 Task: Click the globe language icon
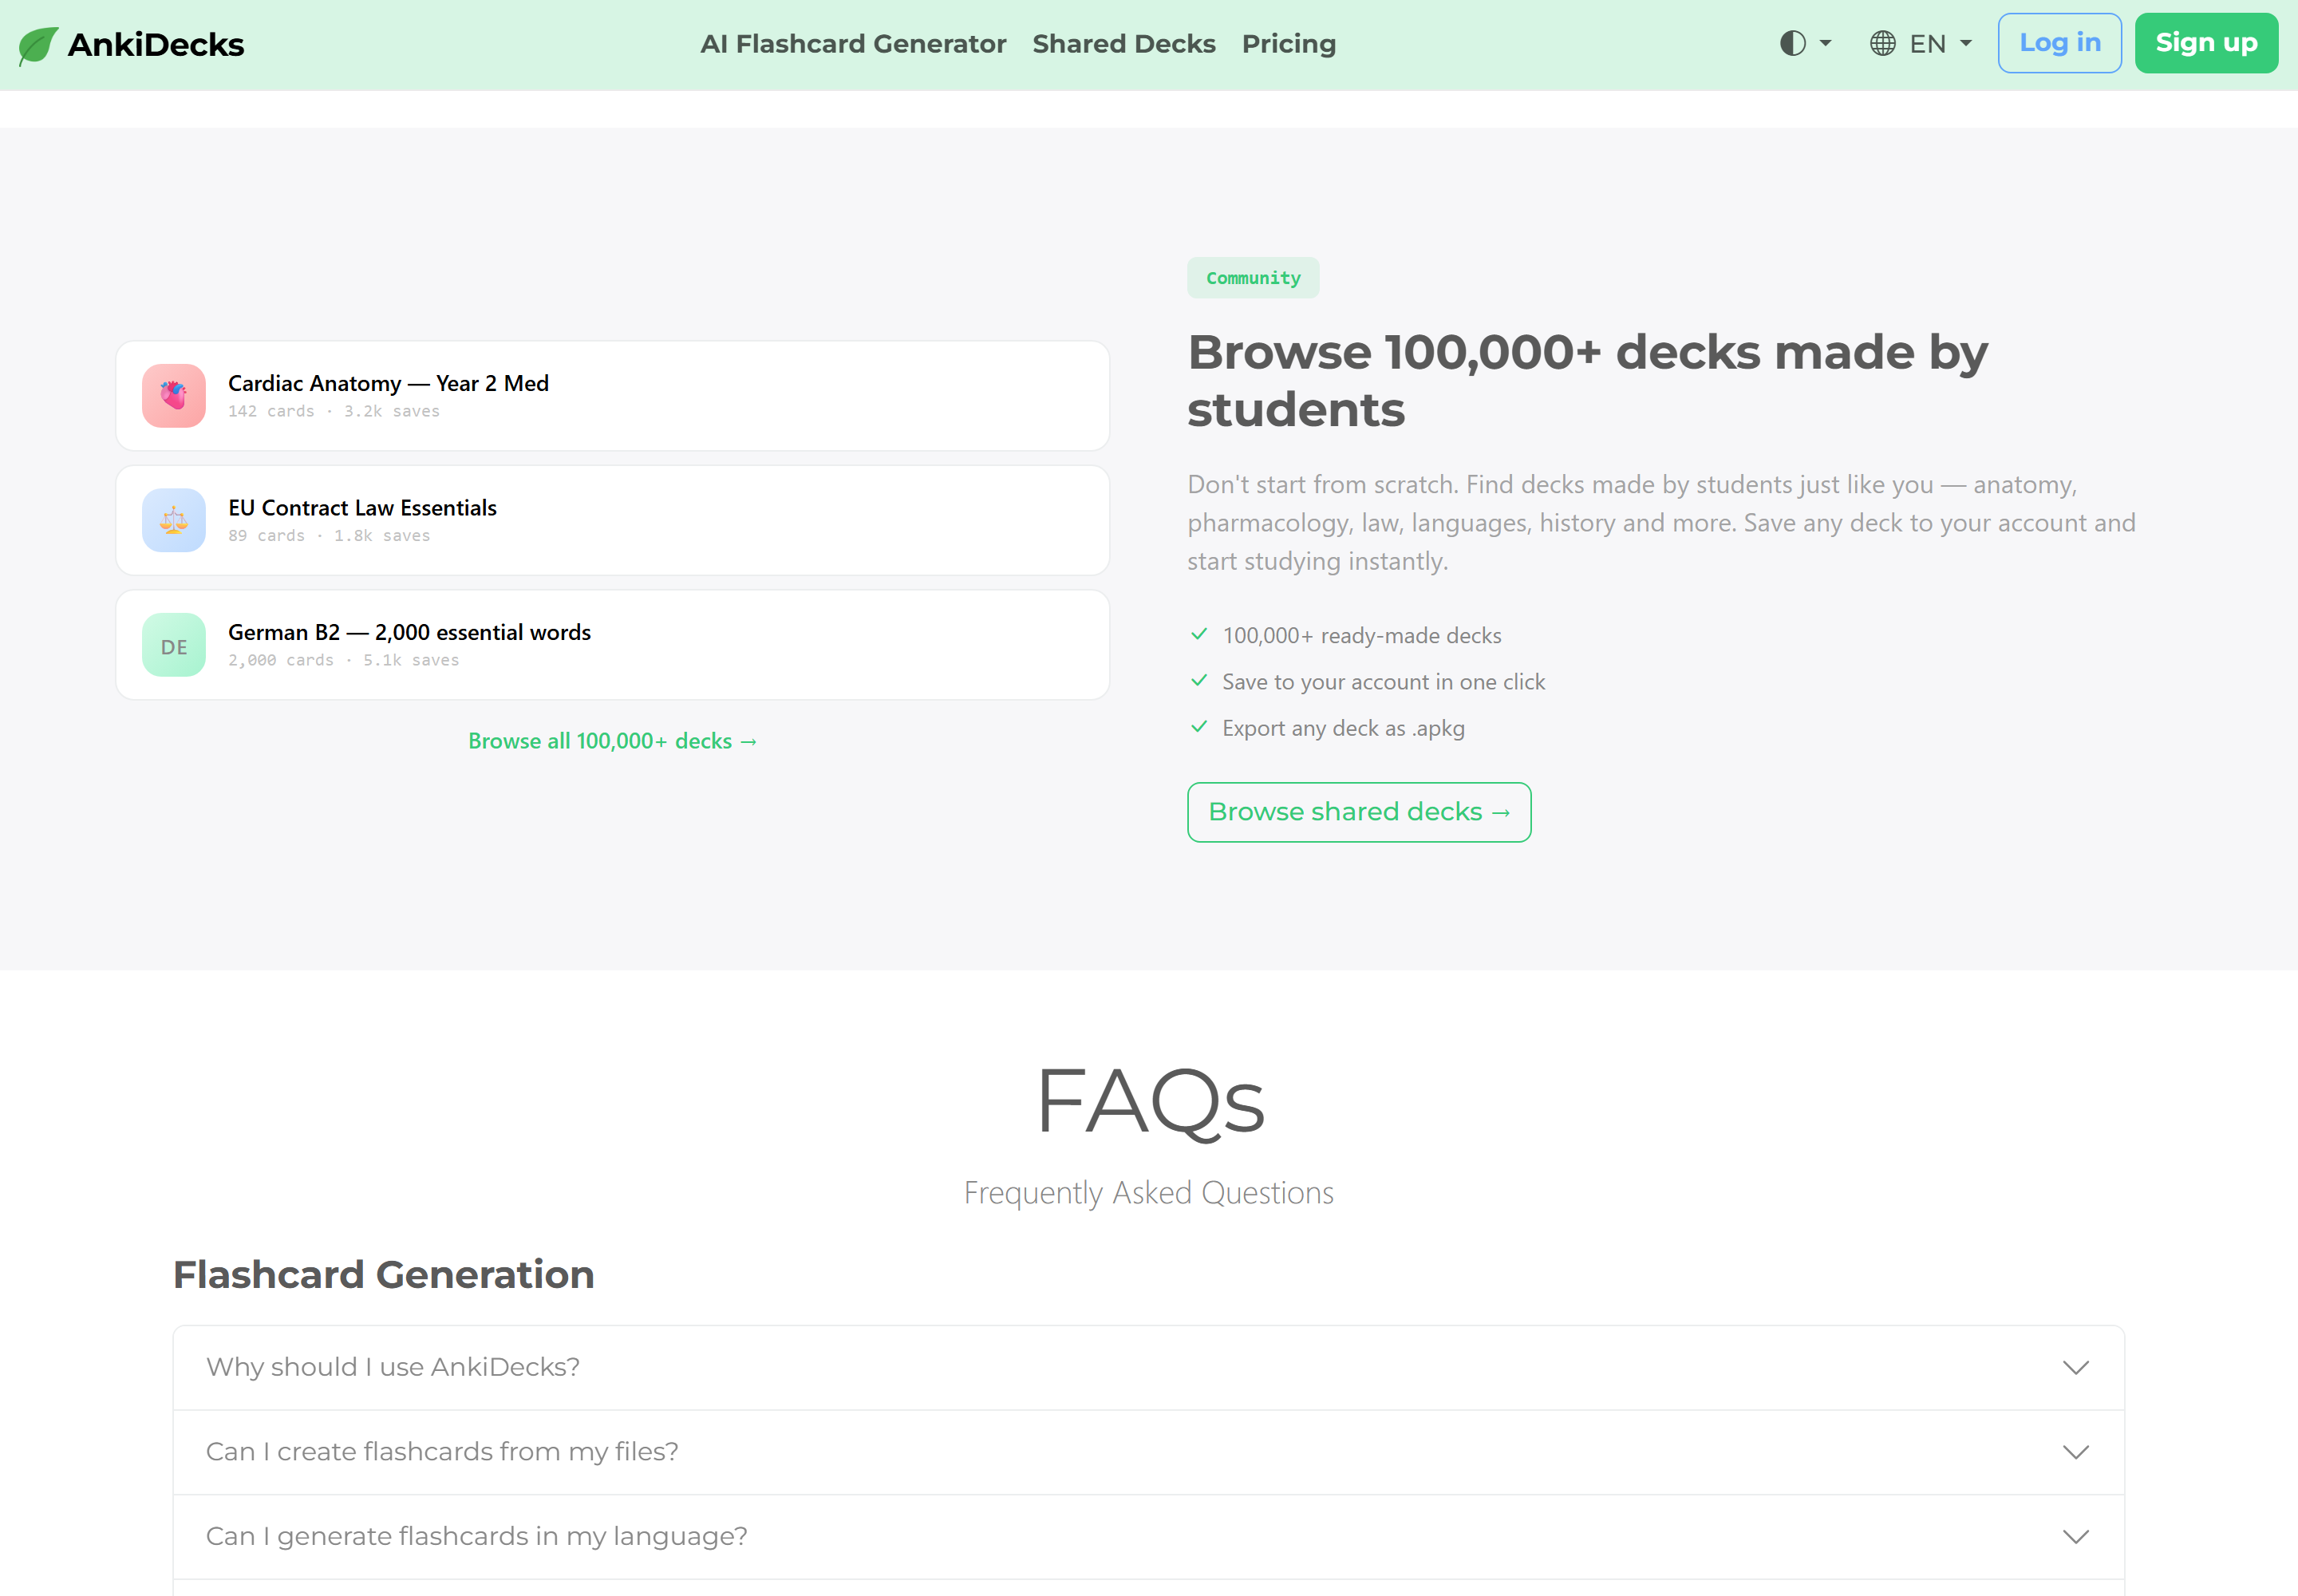coord(1882,43)
